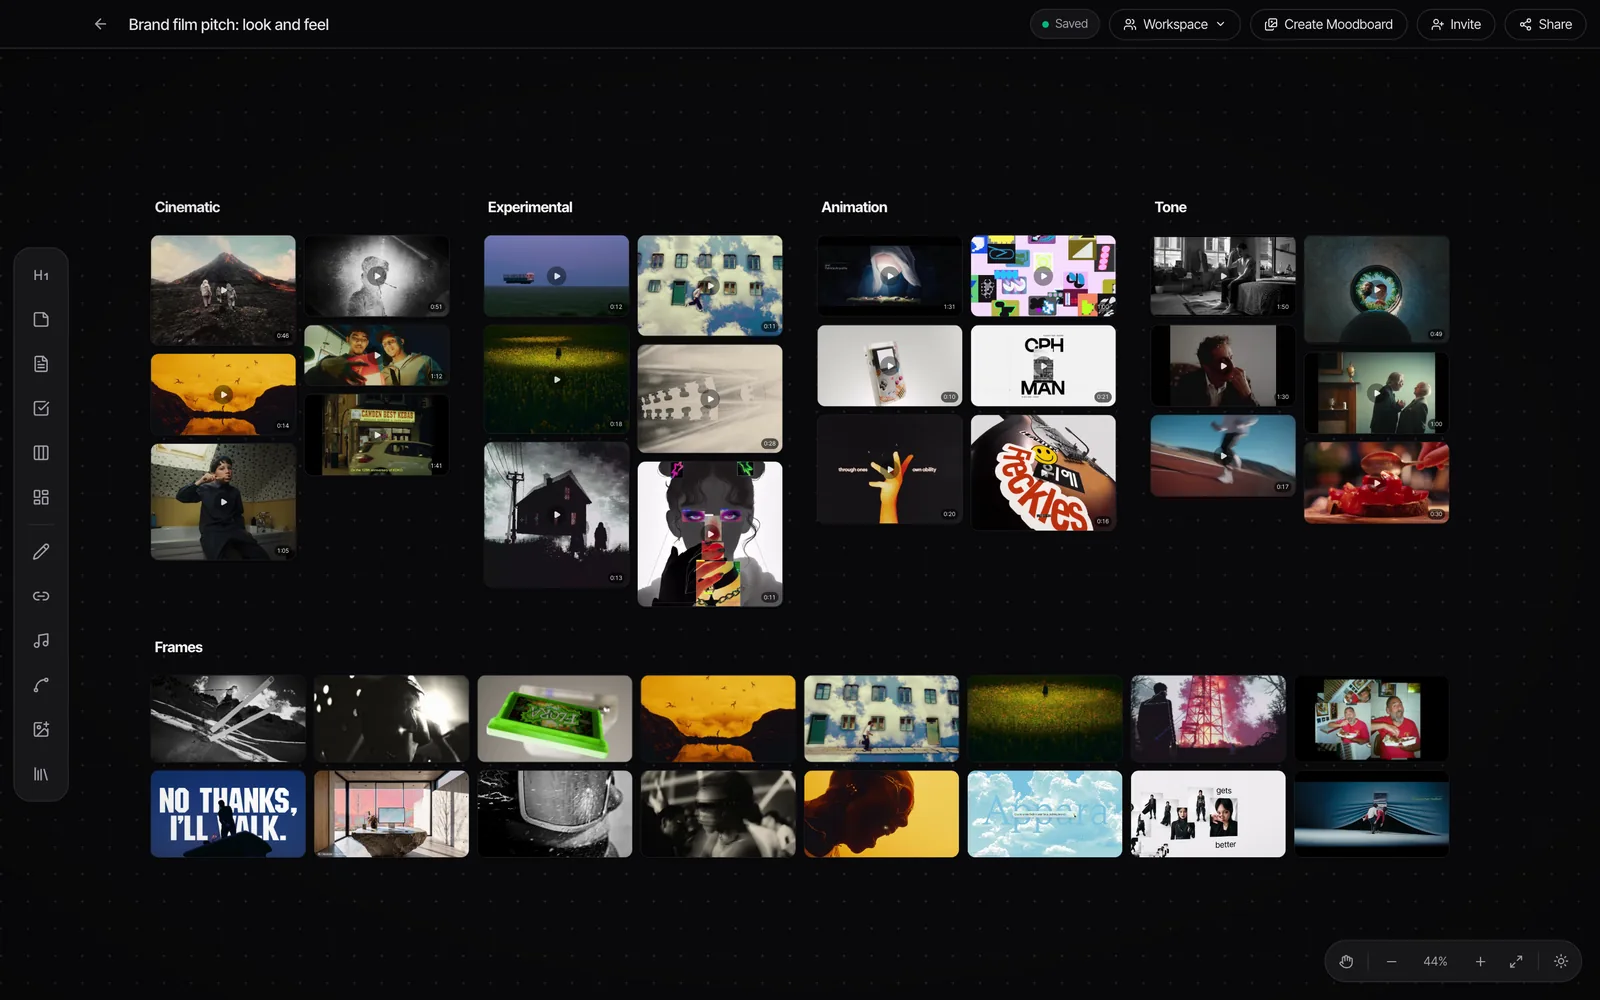Click the Saved status indicator
This screenshot has width=1600, height=1000.
coord(1065,24)
